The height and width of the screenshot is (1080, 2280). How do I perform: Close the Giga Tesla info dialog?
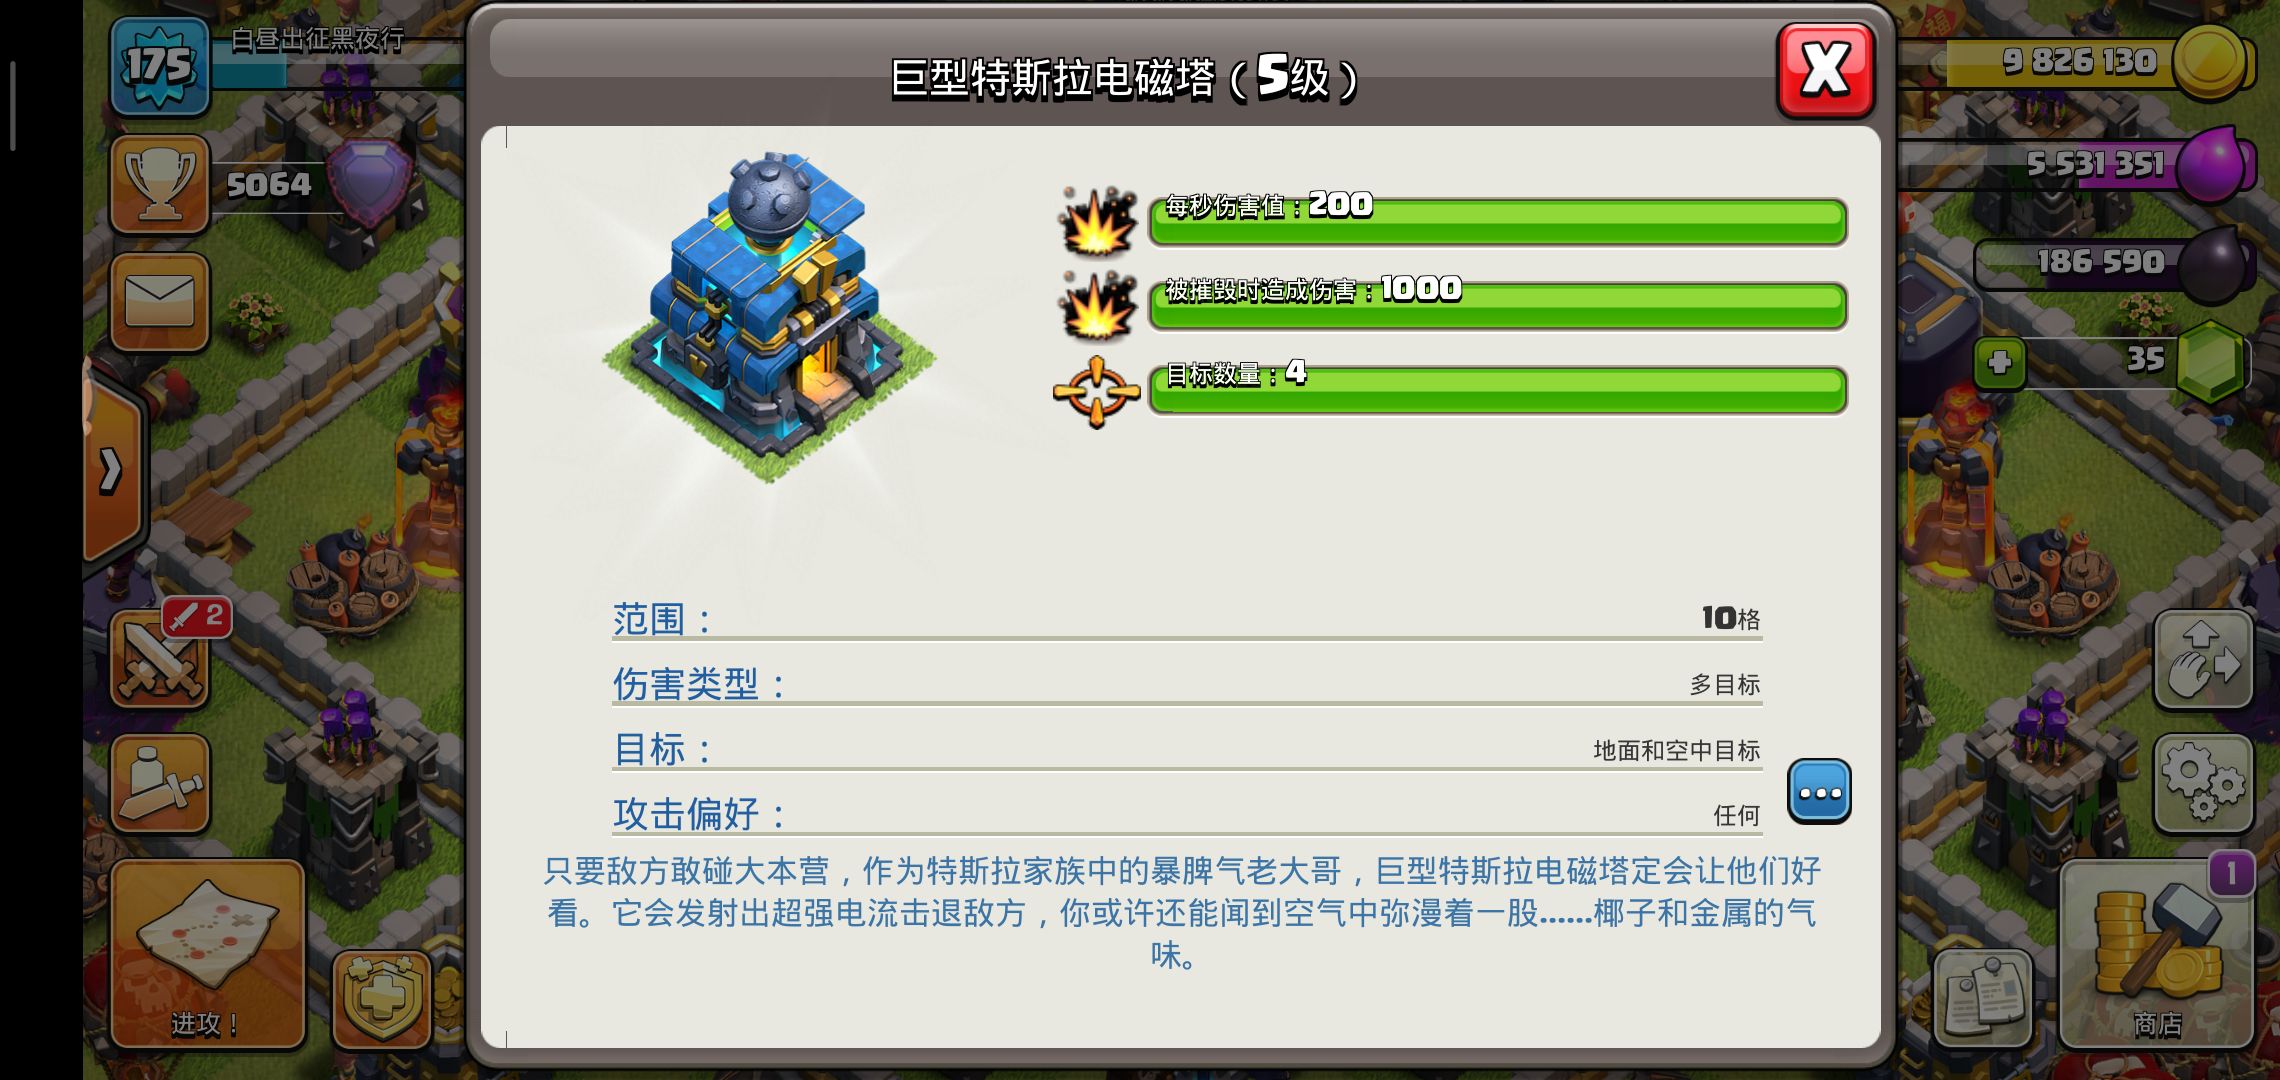[1825, 70]
